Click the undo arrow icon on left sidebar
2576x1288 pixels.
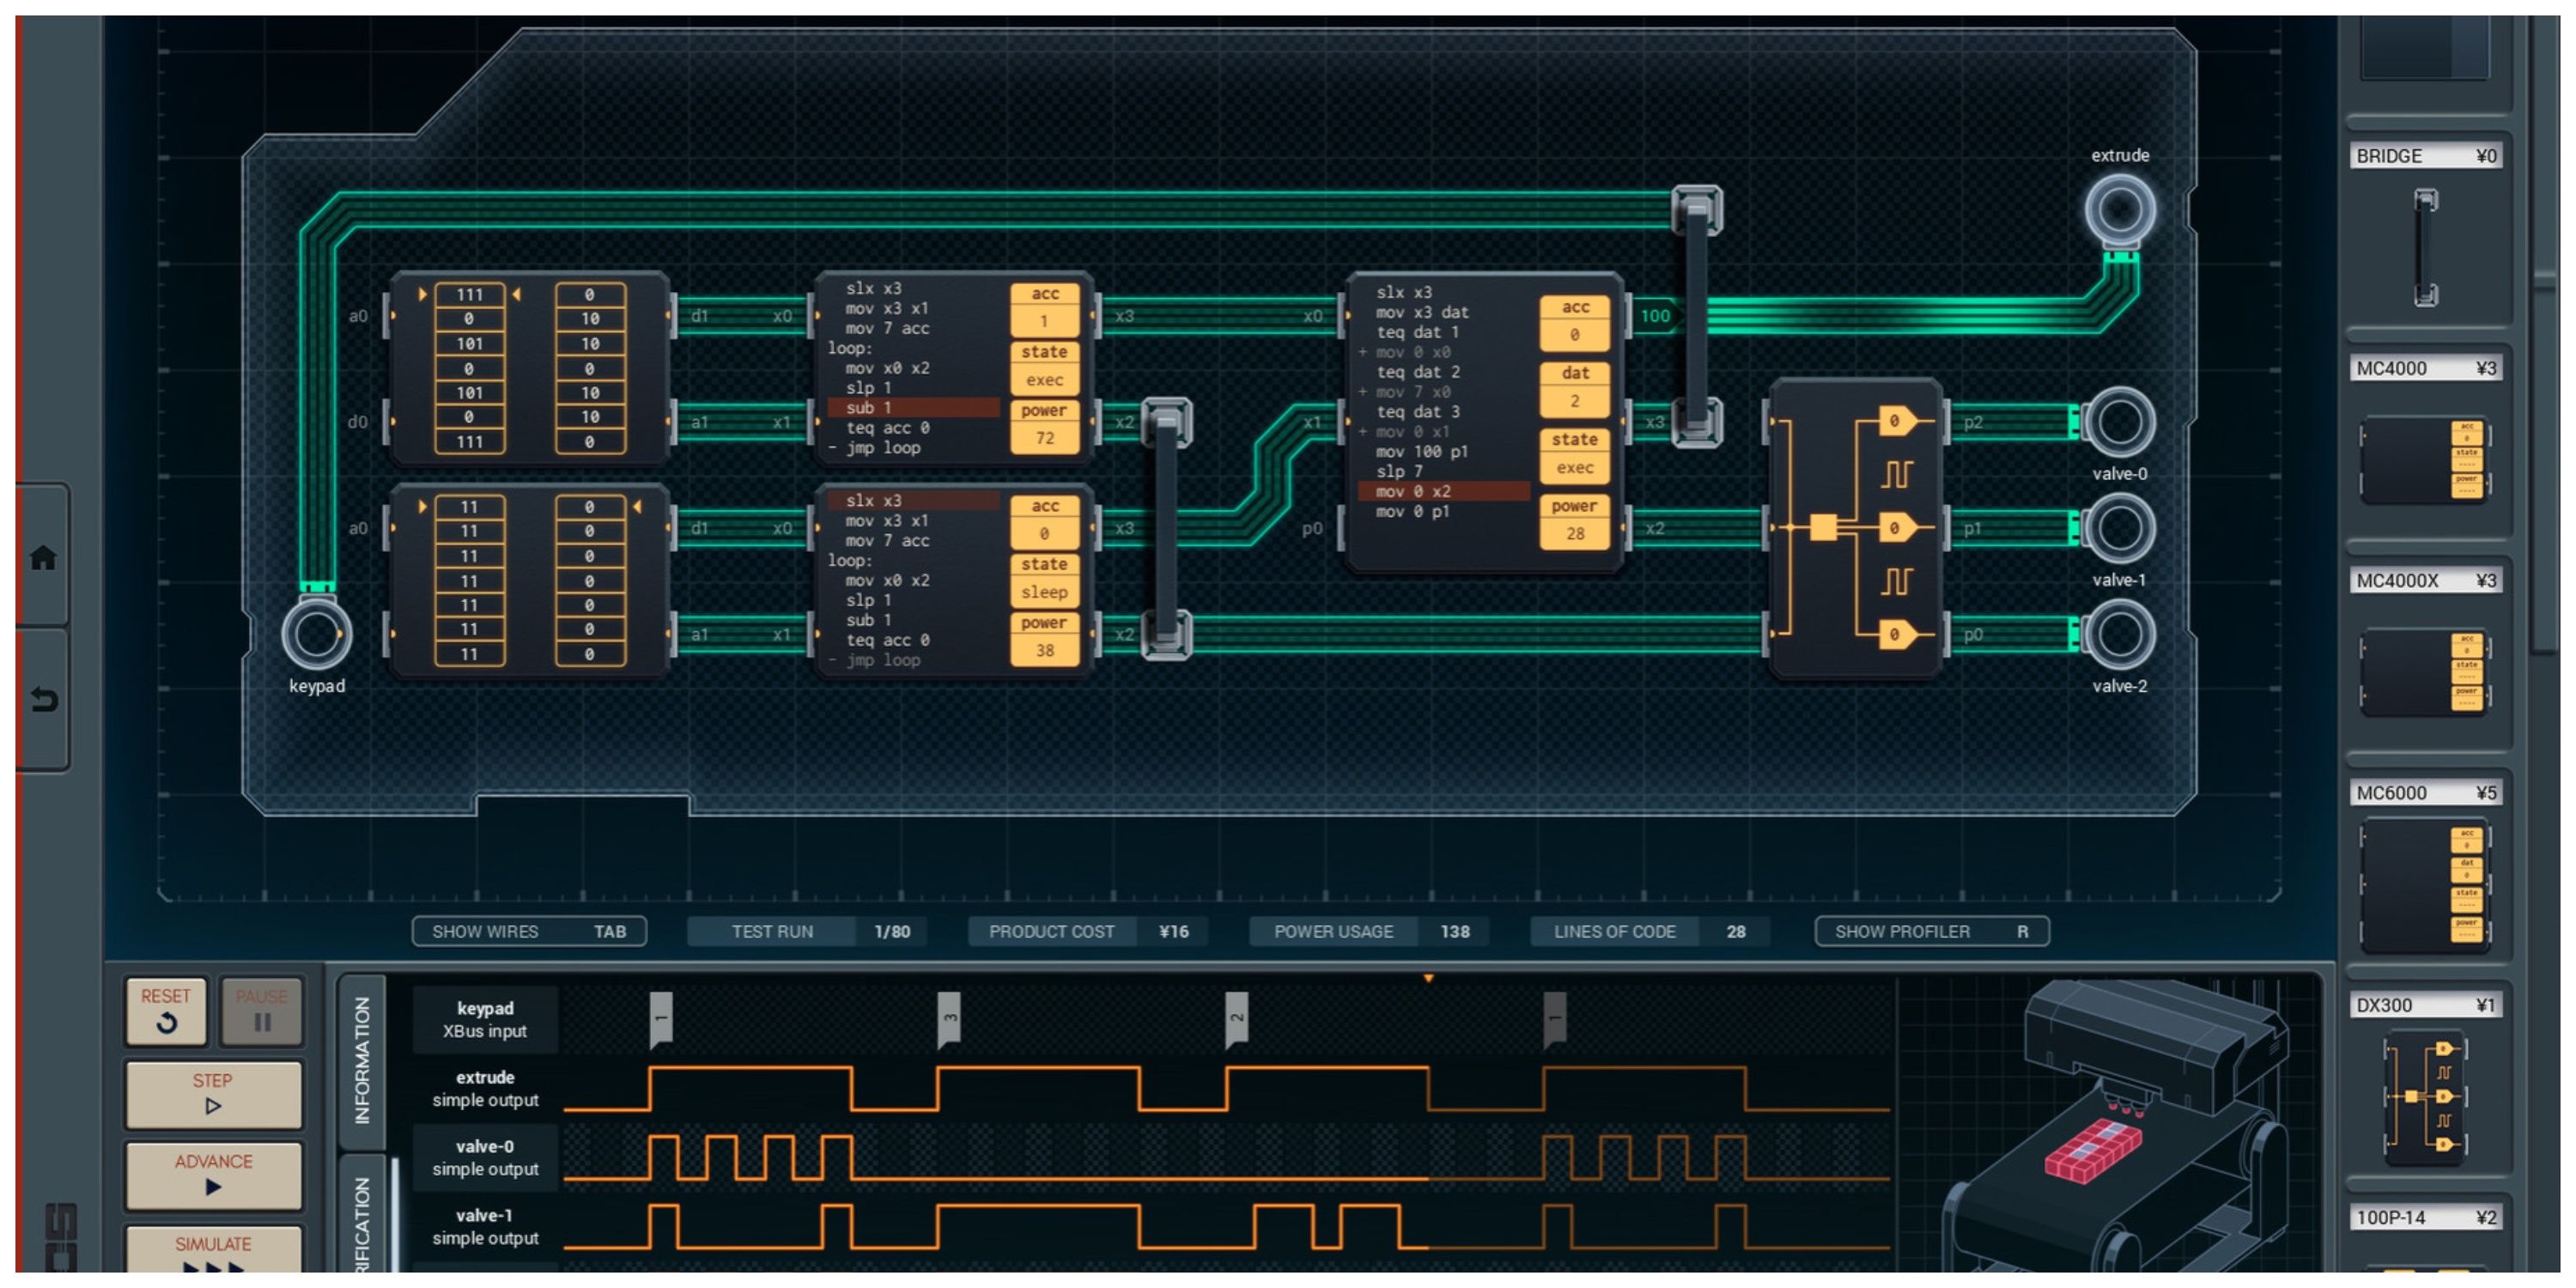pyautogui.click(x=43, y=699)
